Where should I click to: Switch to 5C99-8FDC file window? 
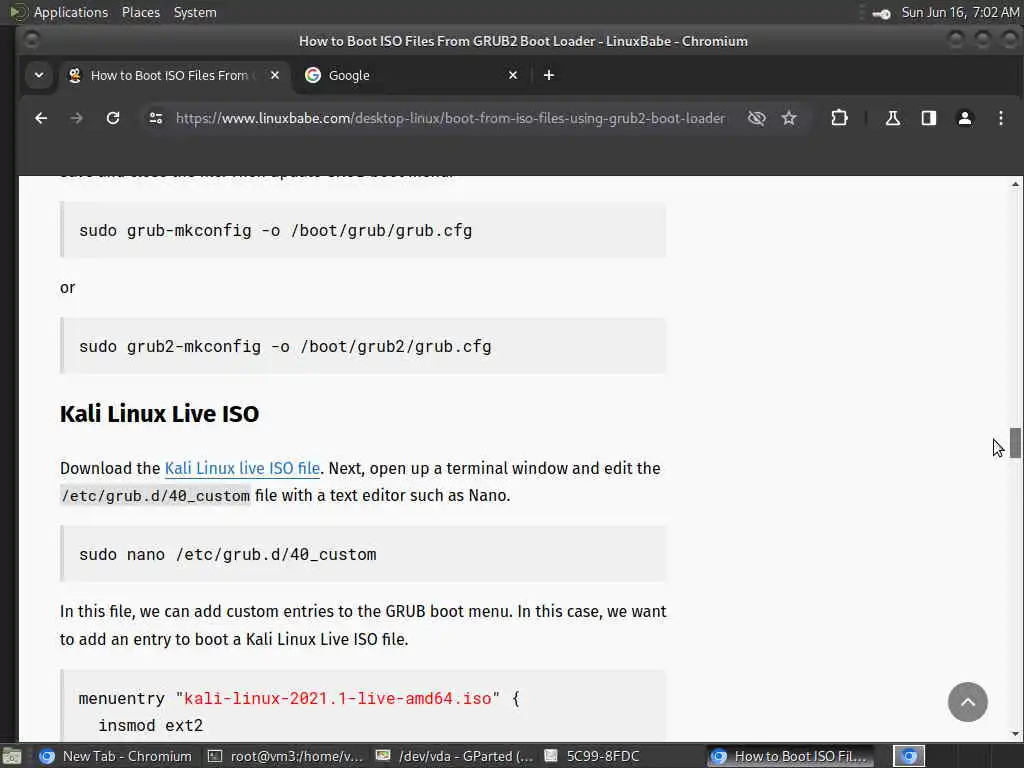click(x=592, y=756)
